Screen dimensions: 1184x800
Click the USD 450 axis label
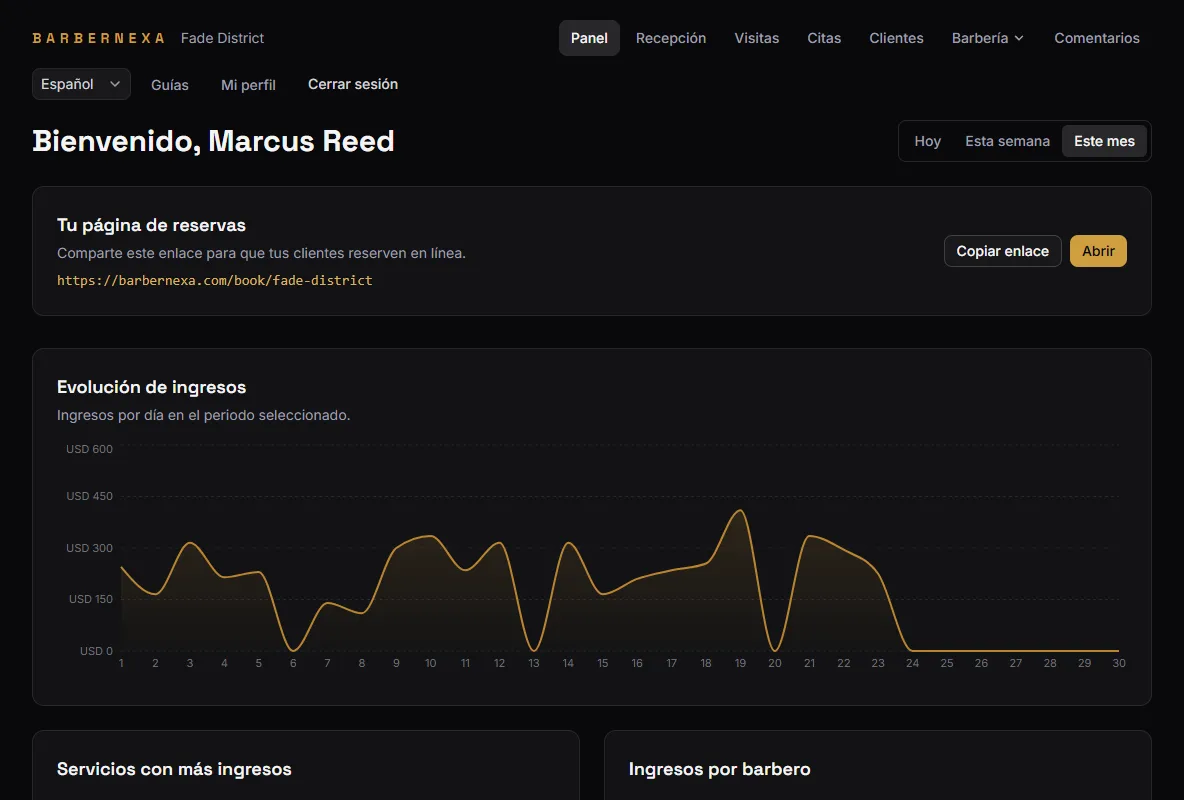click(x=89, y=496)
